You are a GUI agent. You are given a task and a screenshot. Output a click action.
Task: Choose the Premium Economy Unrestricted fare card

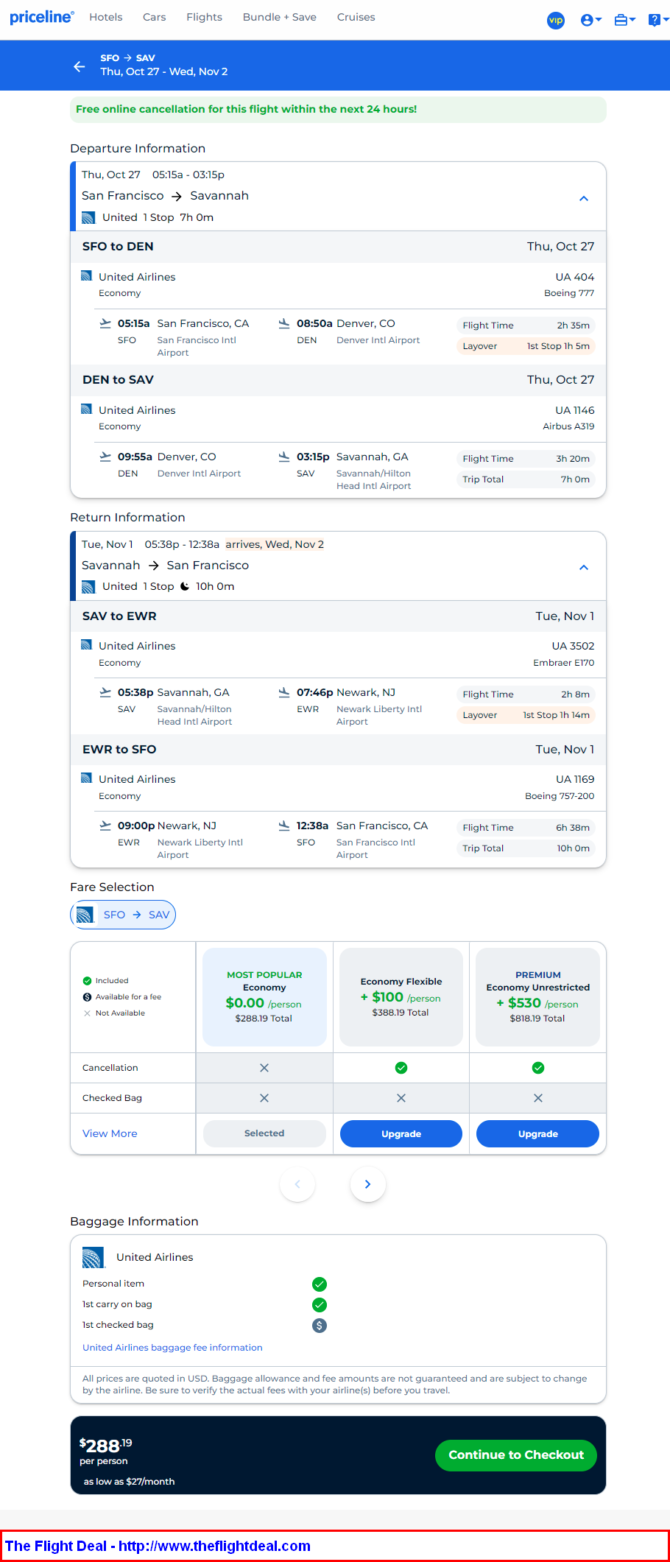[538, 997]
